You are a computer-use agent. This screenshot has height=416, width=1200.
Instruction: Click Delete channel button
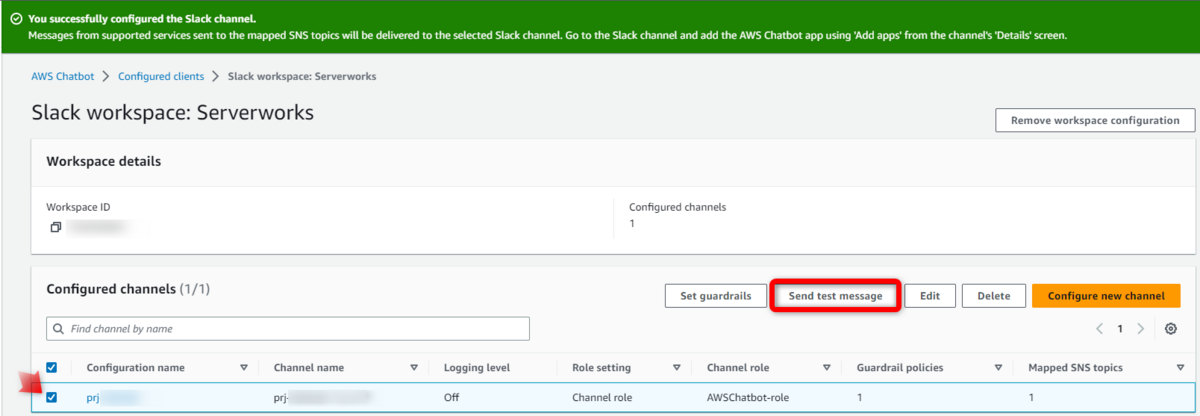[993, 296]
